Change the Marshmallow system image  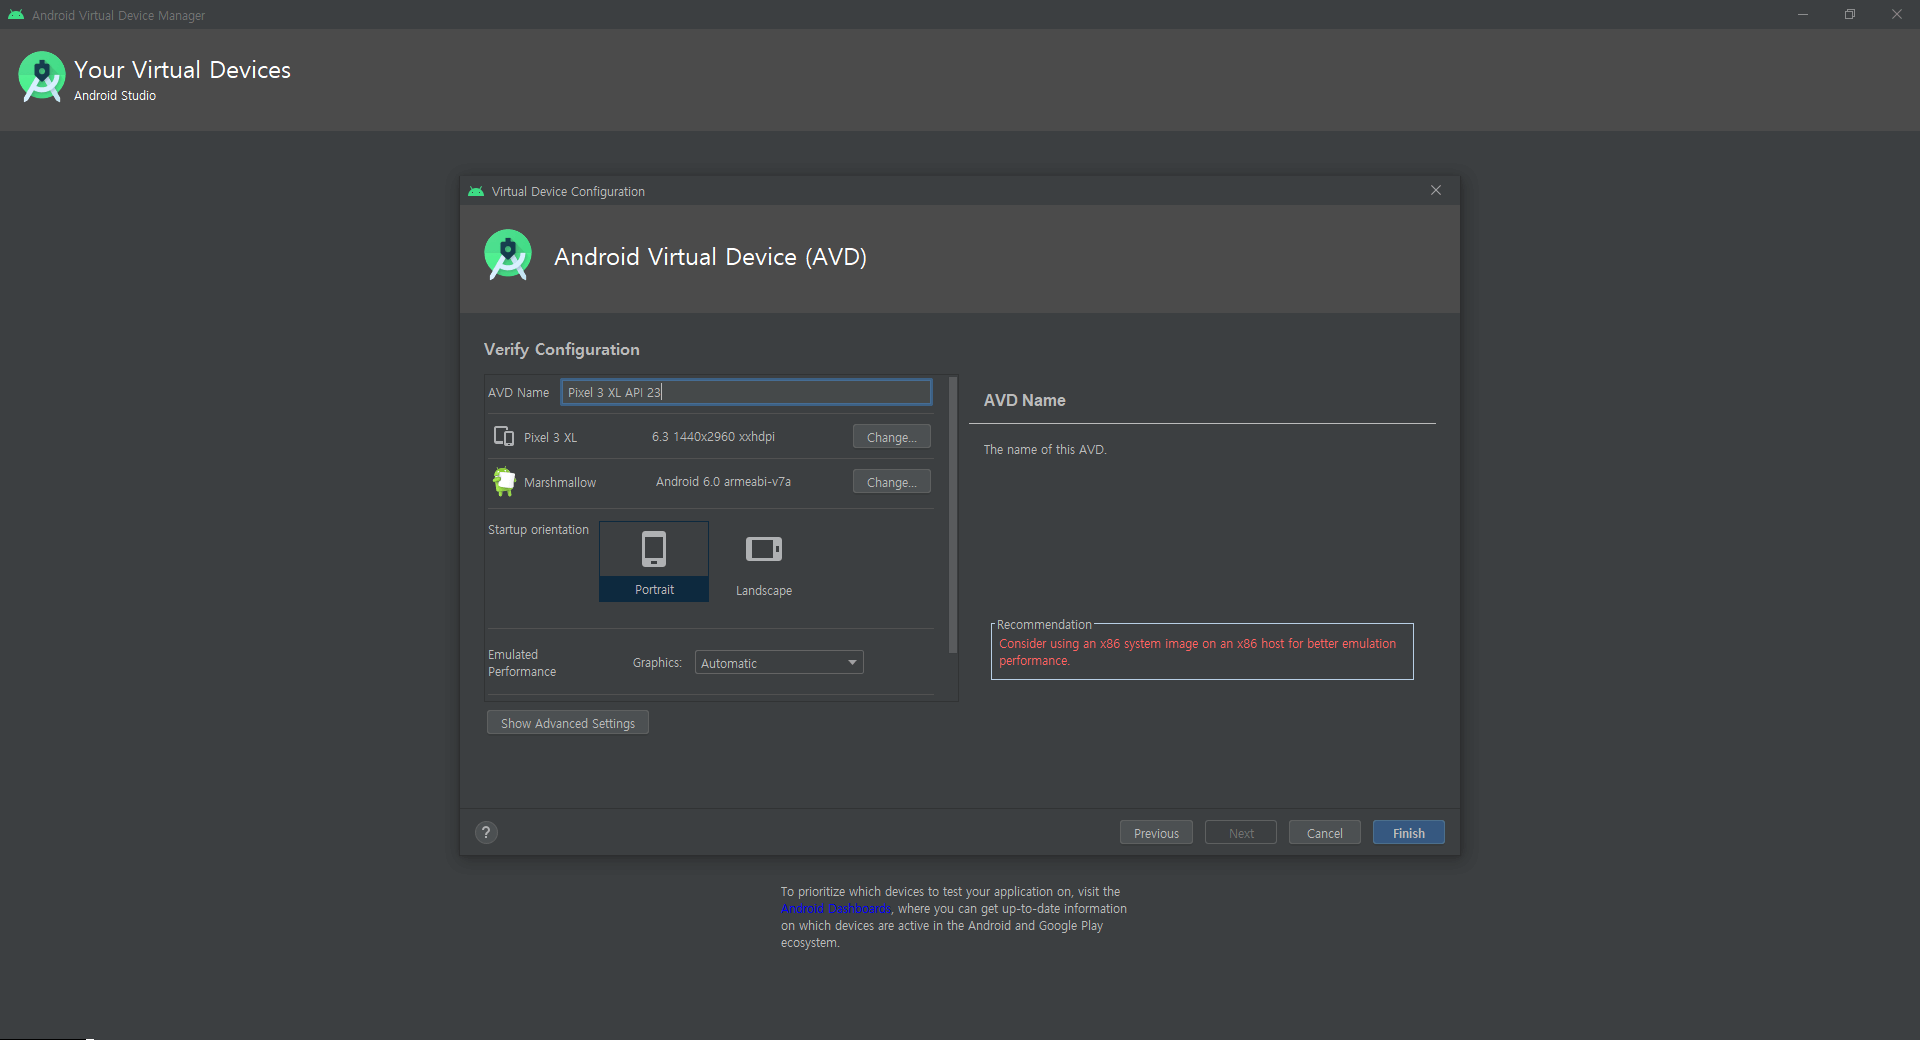pos(891,482)
